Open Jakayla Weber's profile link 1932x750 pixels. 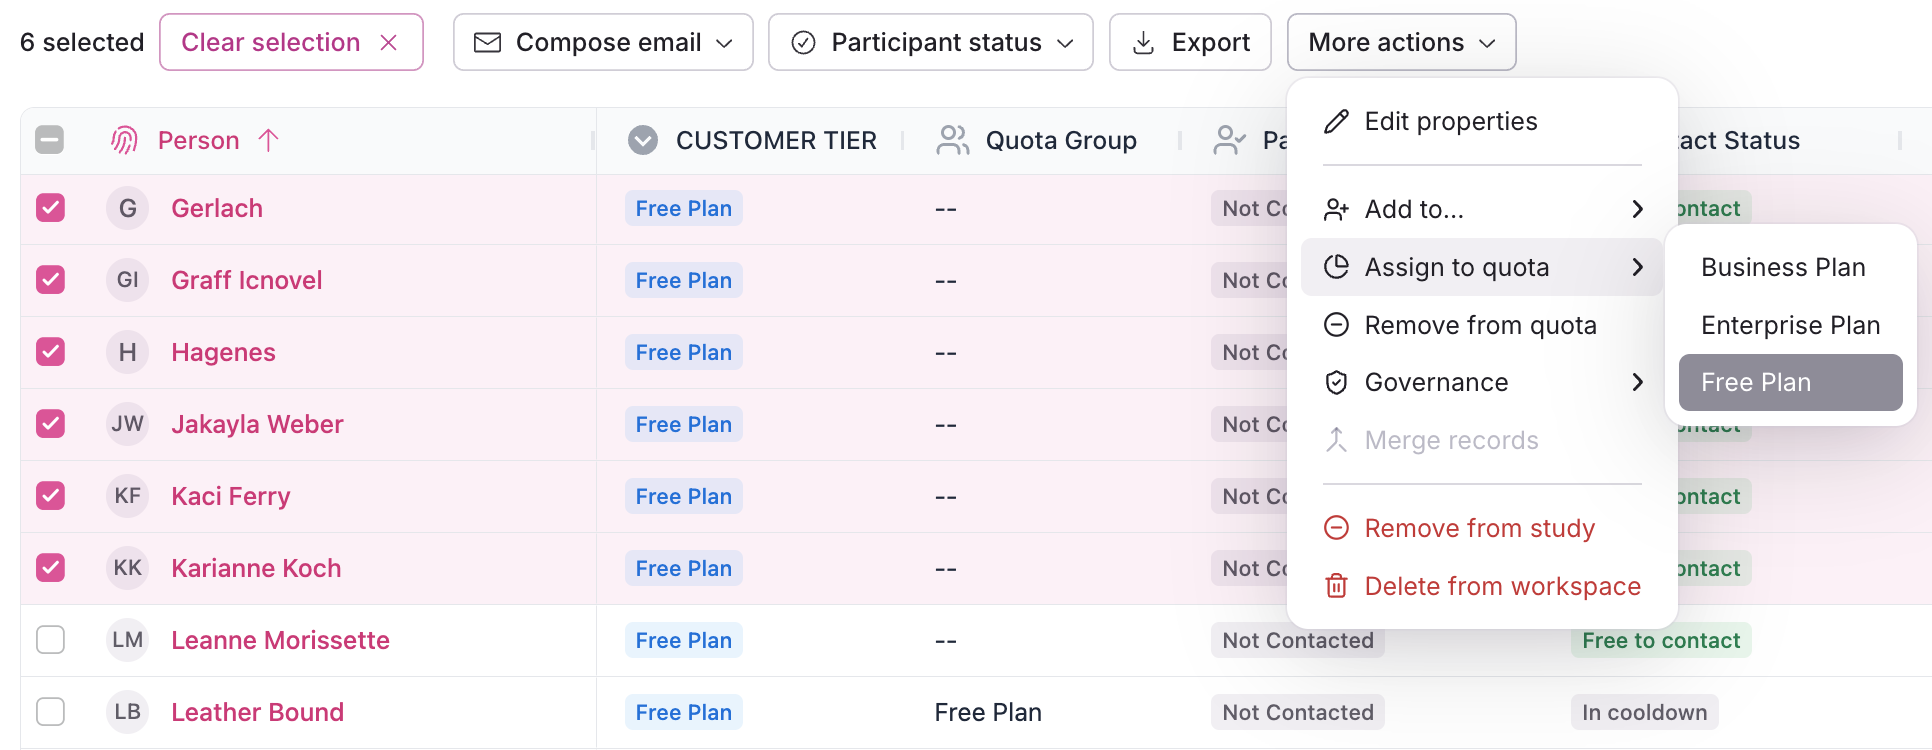(257, 424)
